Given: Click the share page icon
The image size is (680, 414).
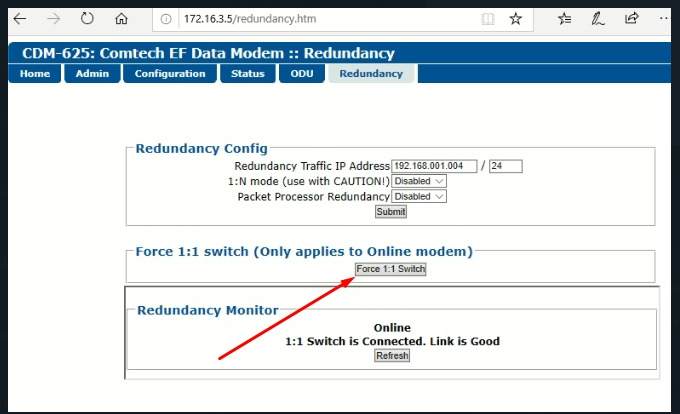Looking at the screenshot, I should pyautogui.click(x=631, y=18).
